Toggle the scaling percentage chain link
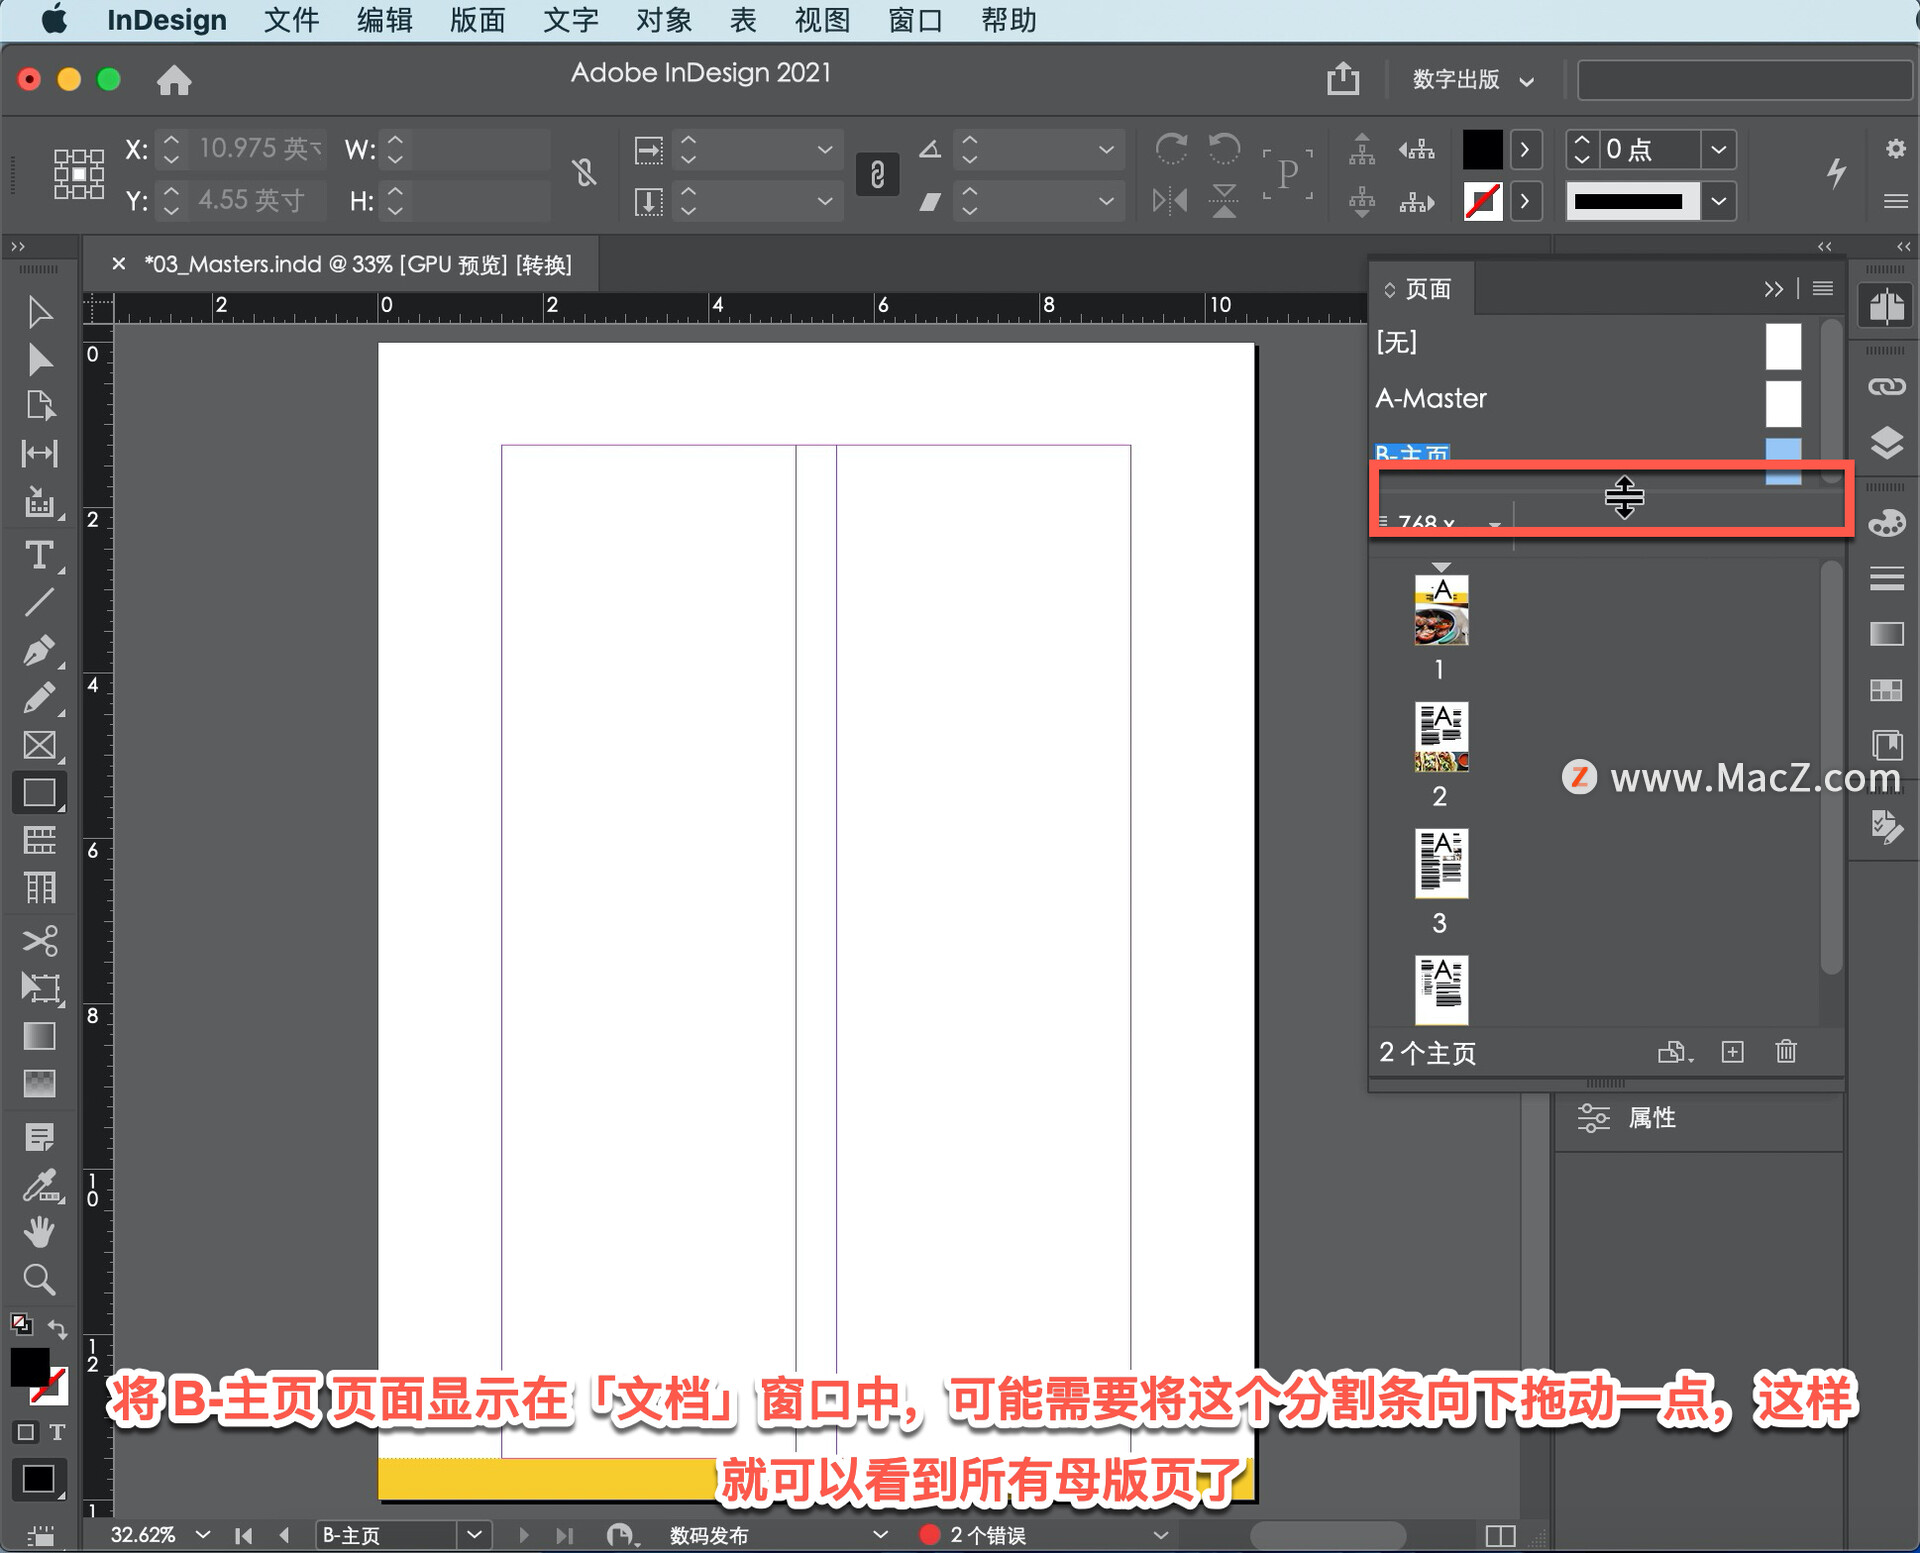This screenshot has height=1553, width=1920. point(877,175)
